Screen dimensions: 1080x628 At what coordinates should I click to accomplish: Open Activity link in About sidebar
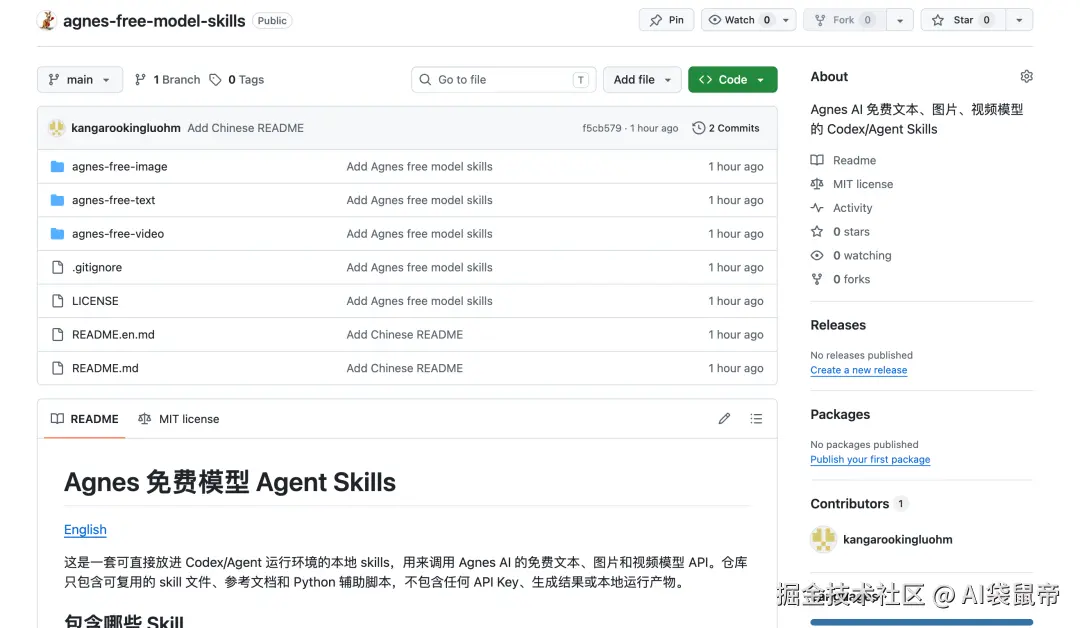tap(852, 208)
